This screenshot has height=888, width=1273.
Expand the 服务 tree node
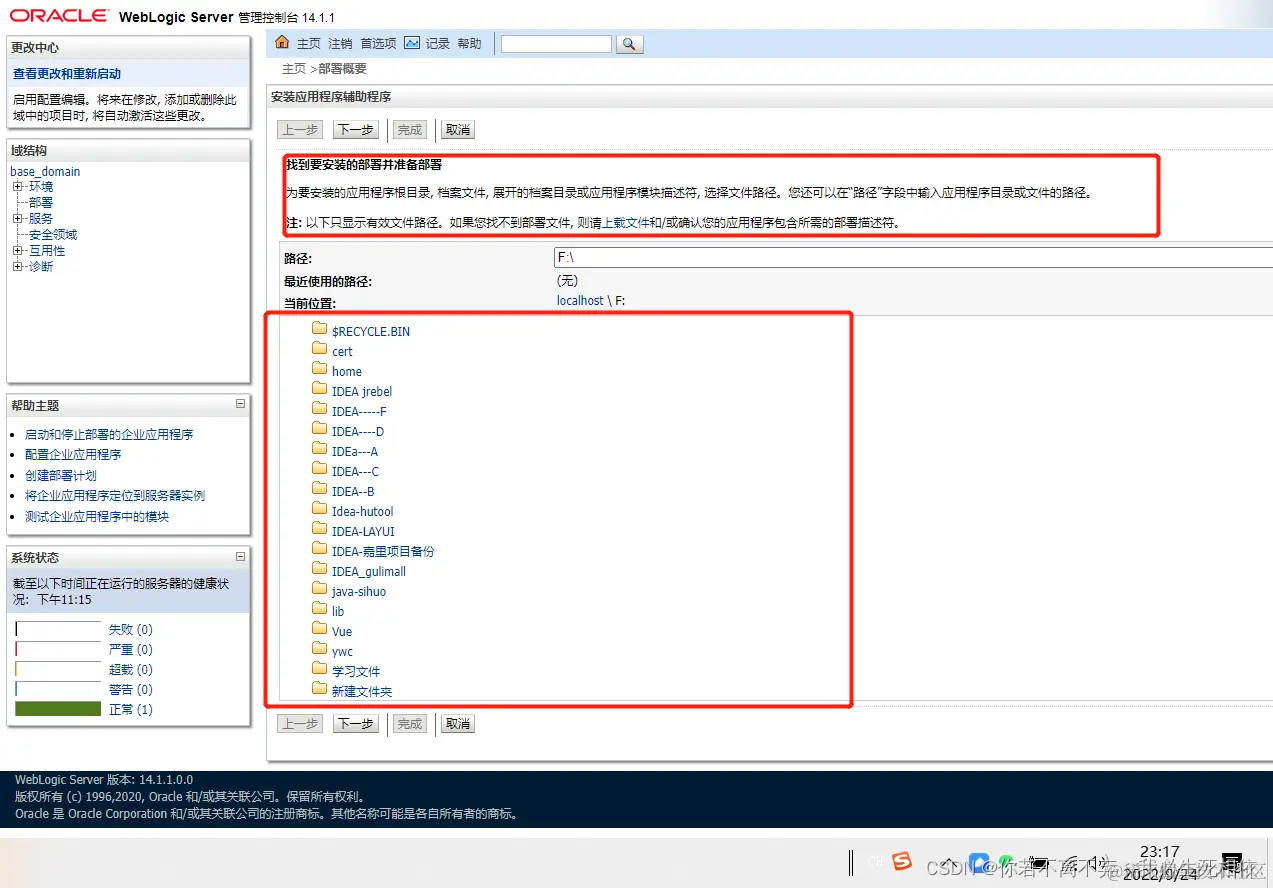coord(19,218)
